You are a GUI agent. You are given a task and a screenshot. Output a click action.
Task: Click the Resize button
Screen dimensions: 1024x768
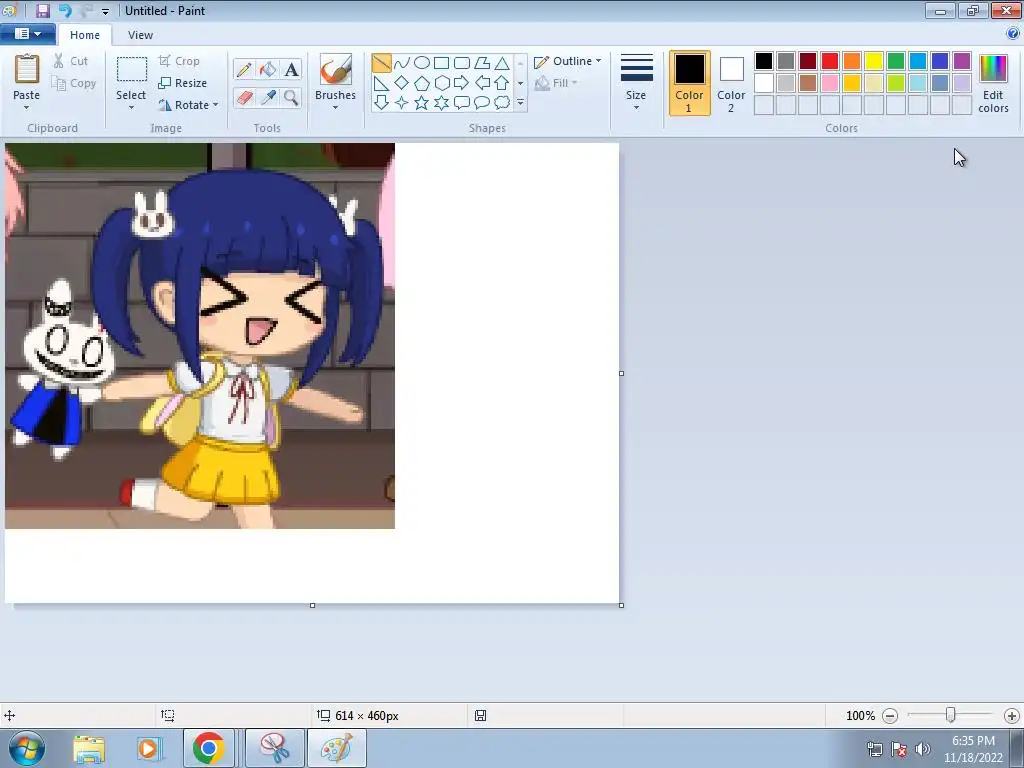click(x=183, y=83)
